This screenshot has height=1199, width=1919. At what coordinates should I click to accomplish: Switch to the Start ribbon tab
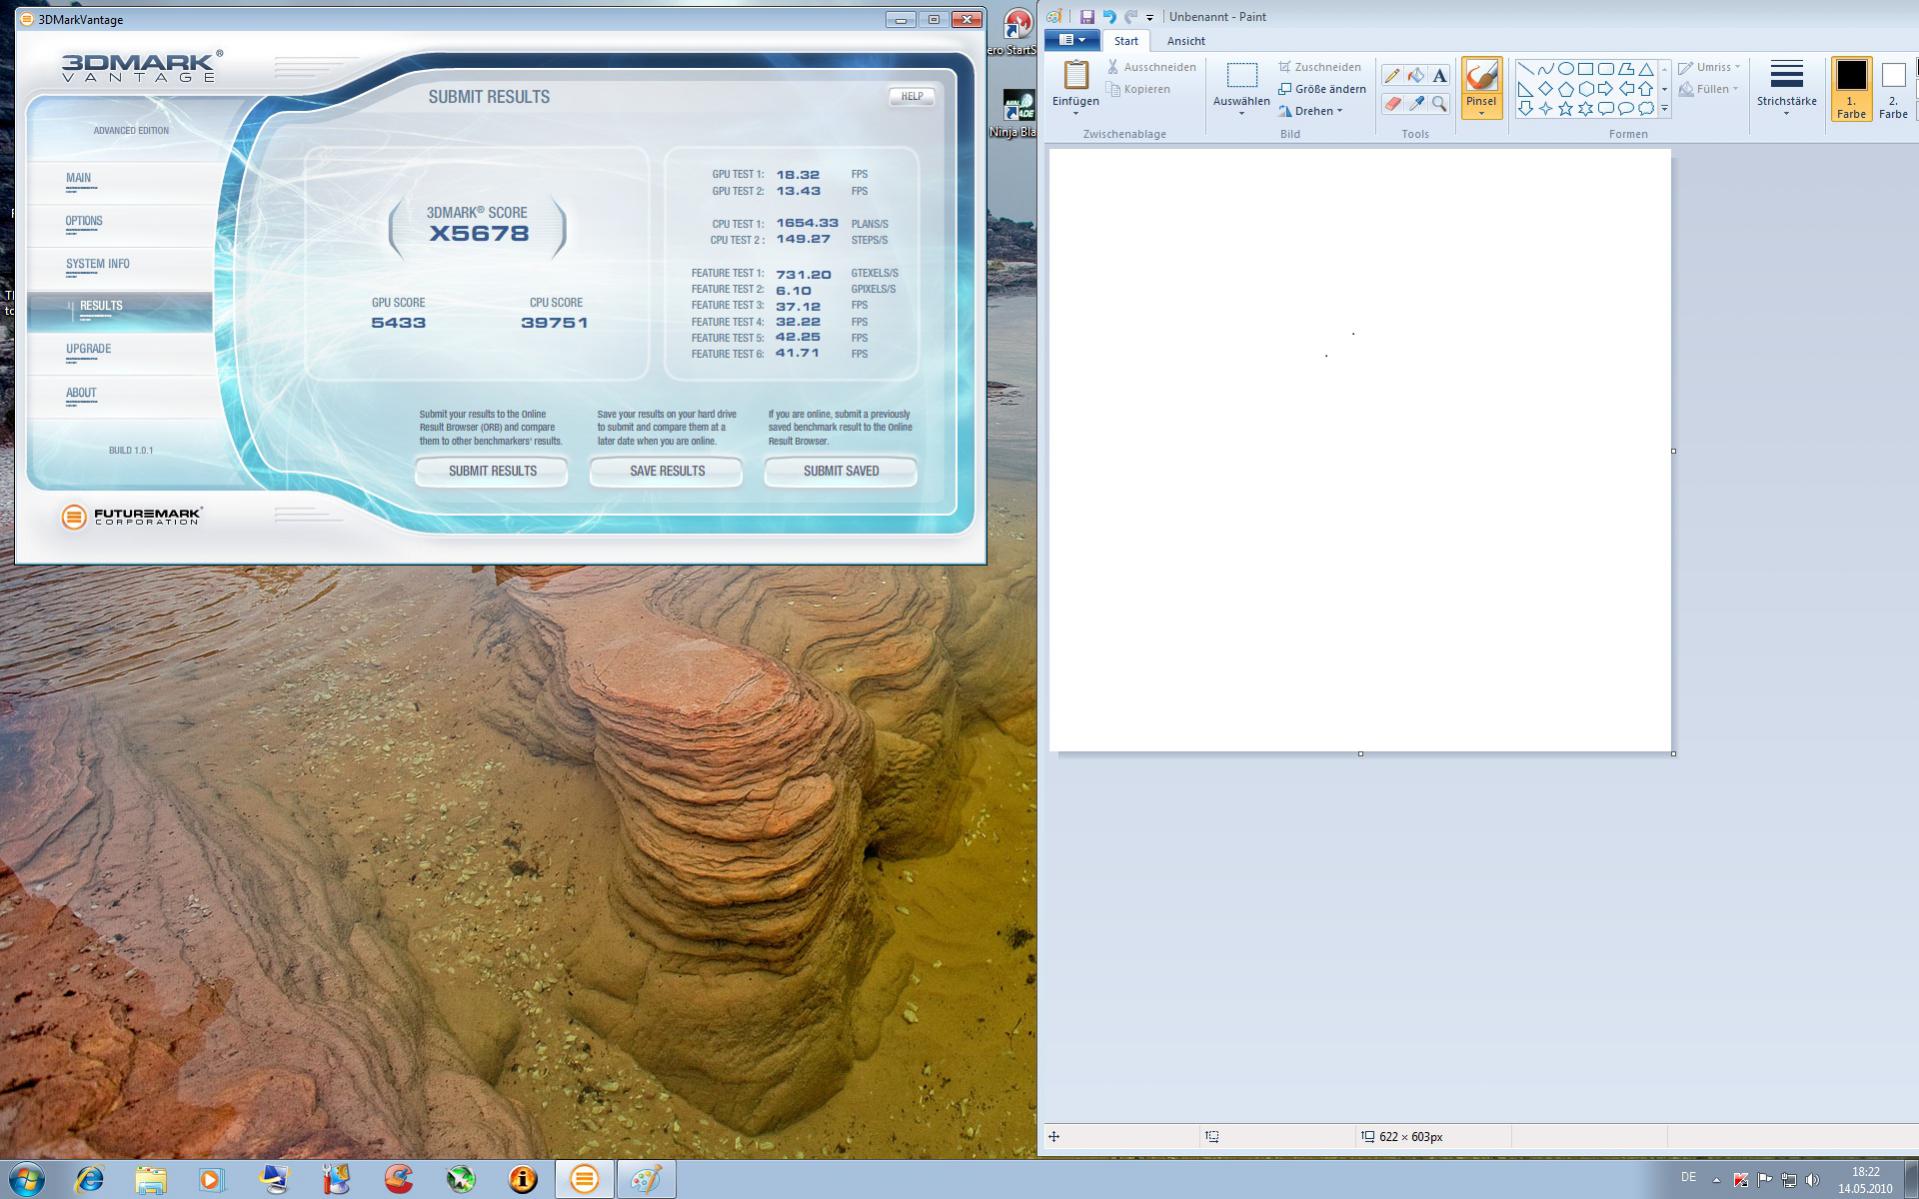click(1126, 41)
